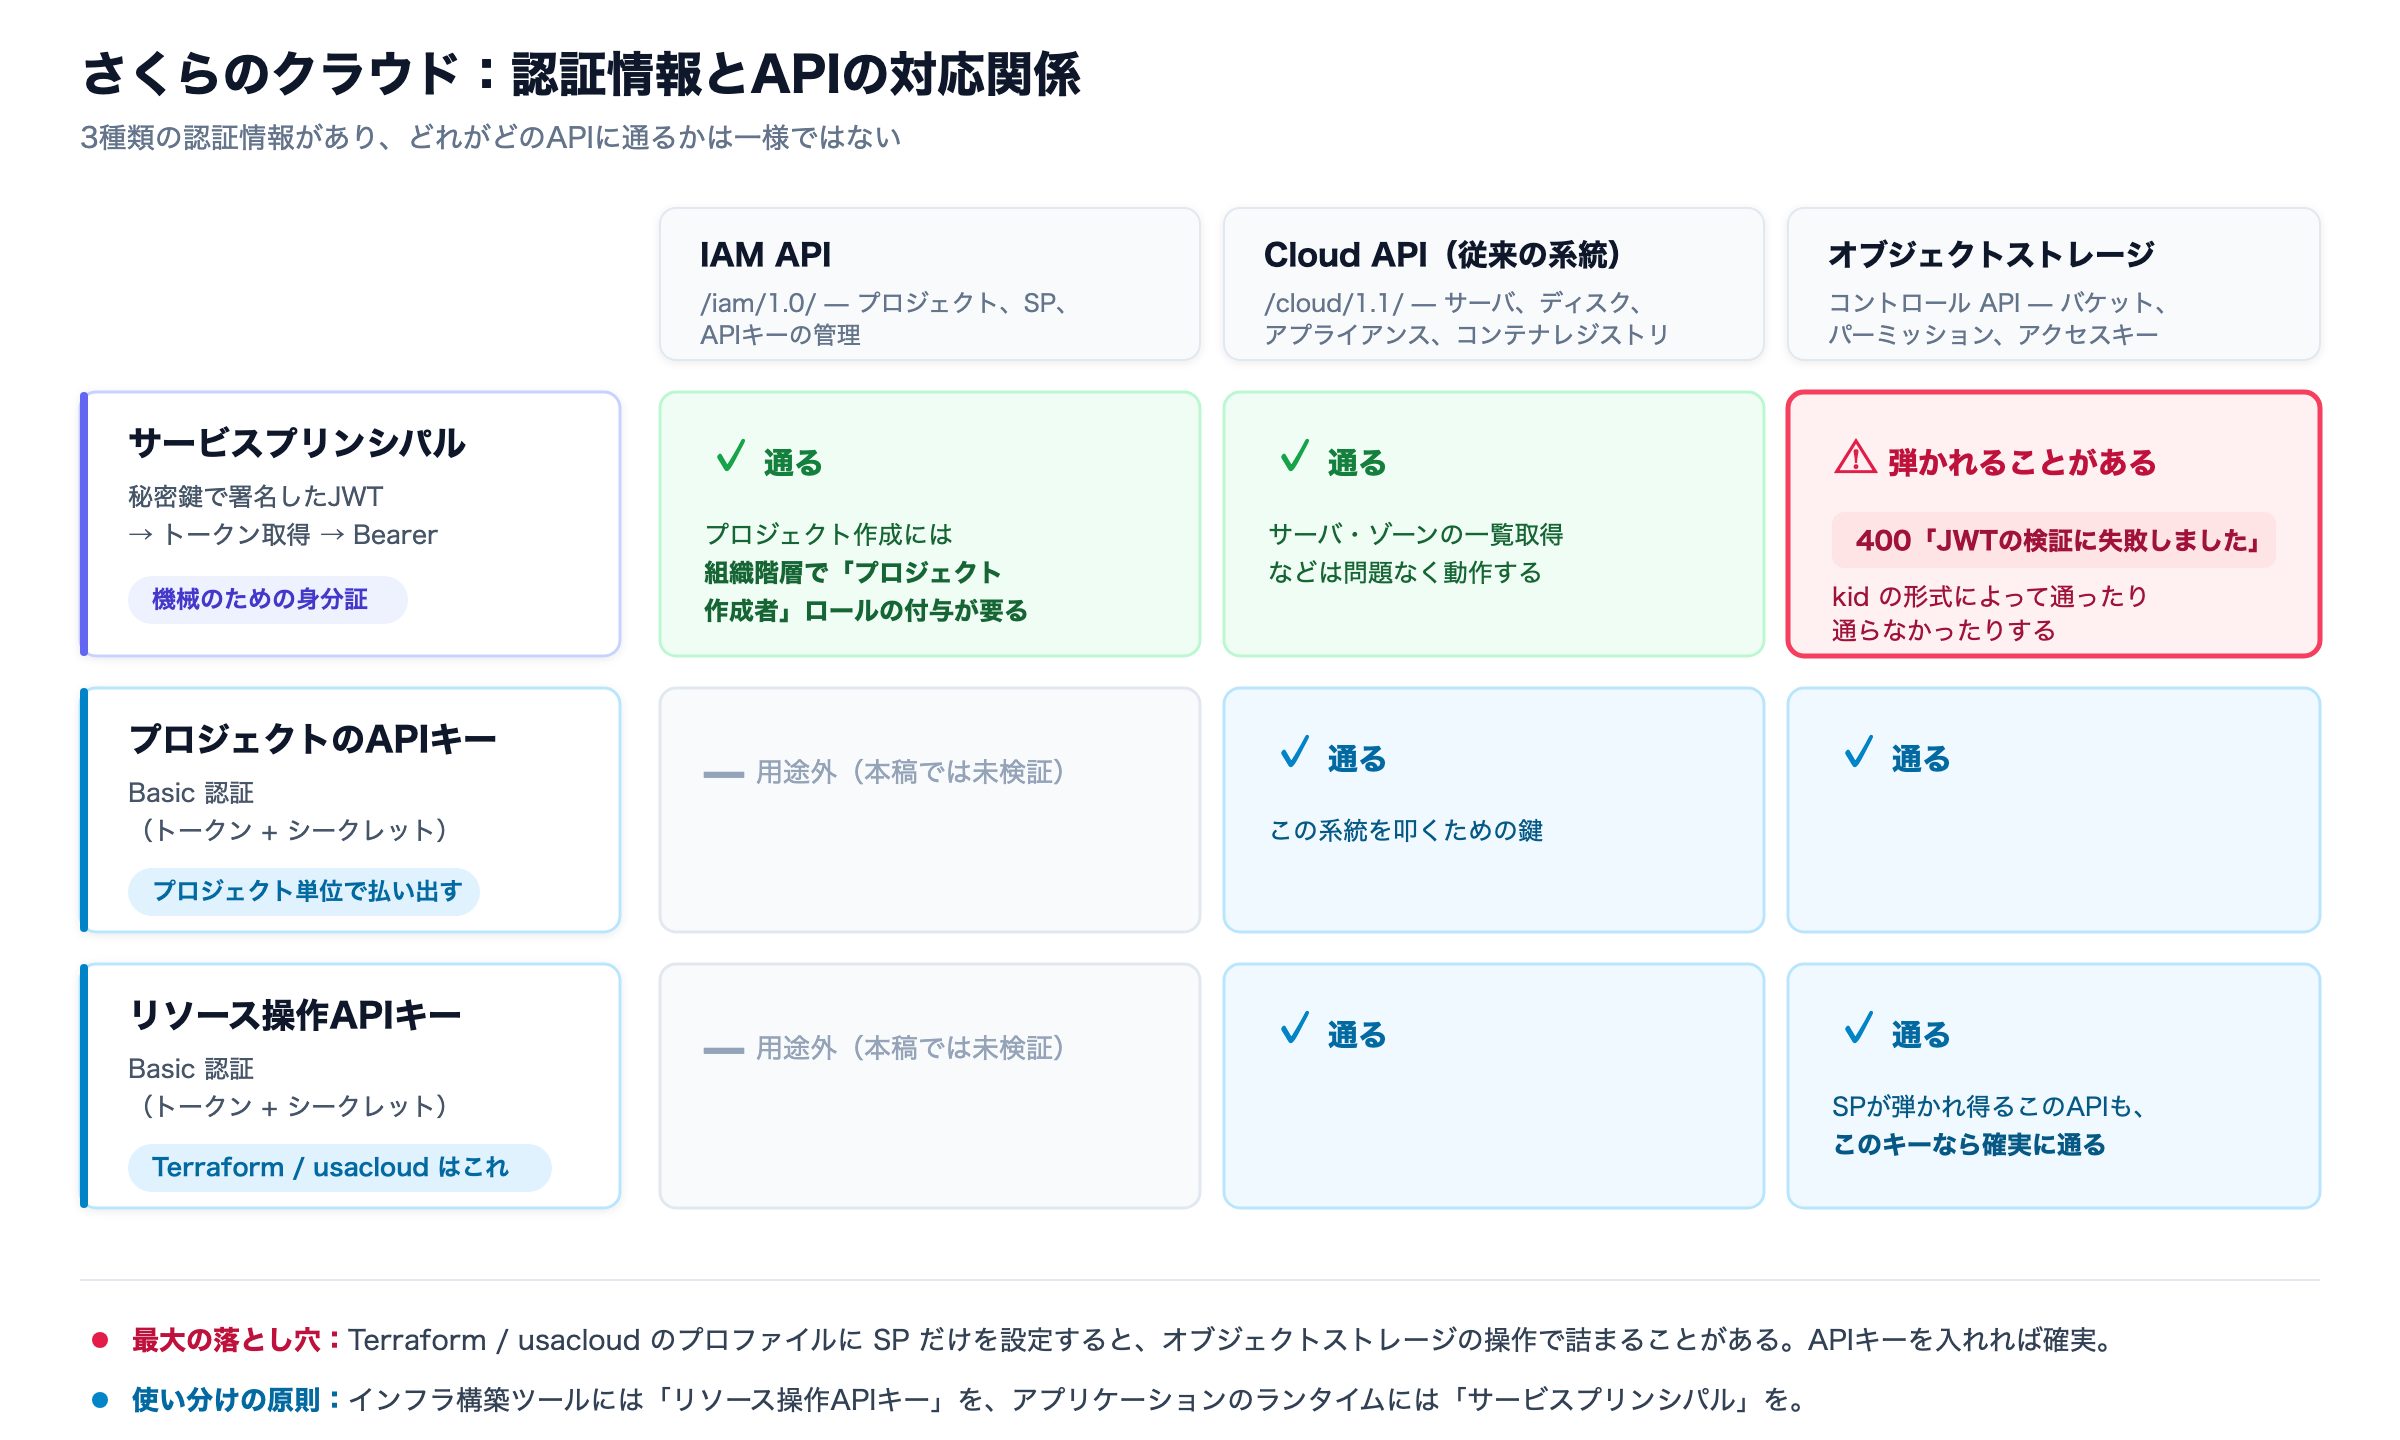
Task: Click the '/cloud/1.1/ — サーバ、ディスク、' description
Action: point(1453,303)
